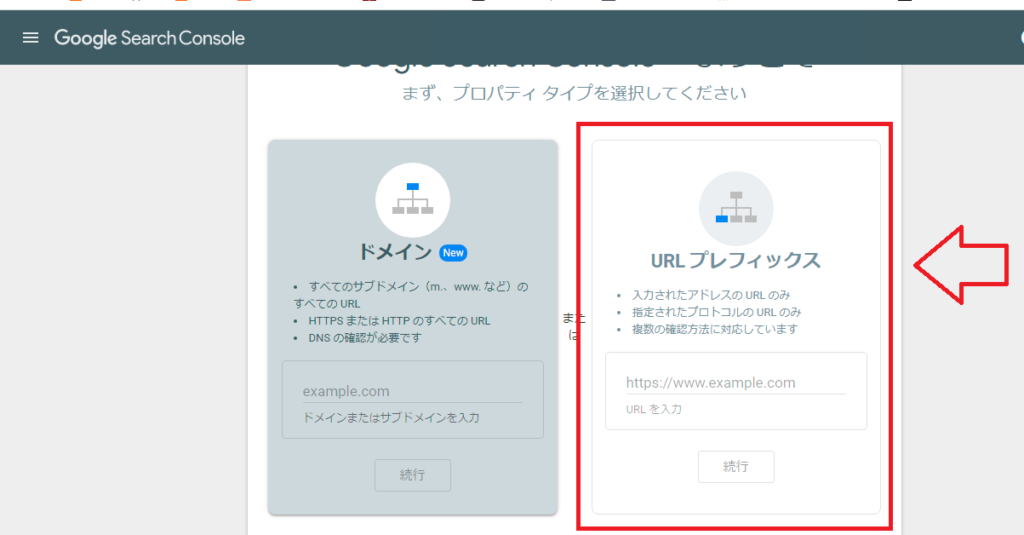Click text すべてのサブドメイン（m.、www. など）
The width and height of the screenshot is (1024, 535).
tap(411, 286)
